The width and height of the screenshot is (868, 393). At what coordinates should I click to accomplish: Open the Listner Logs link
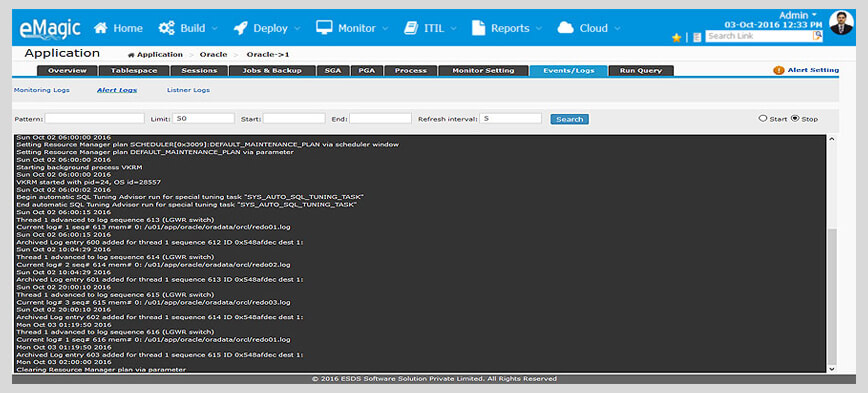pyautogui.click(x=188, y=90)
